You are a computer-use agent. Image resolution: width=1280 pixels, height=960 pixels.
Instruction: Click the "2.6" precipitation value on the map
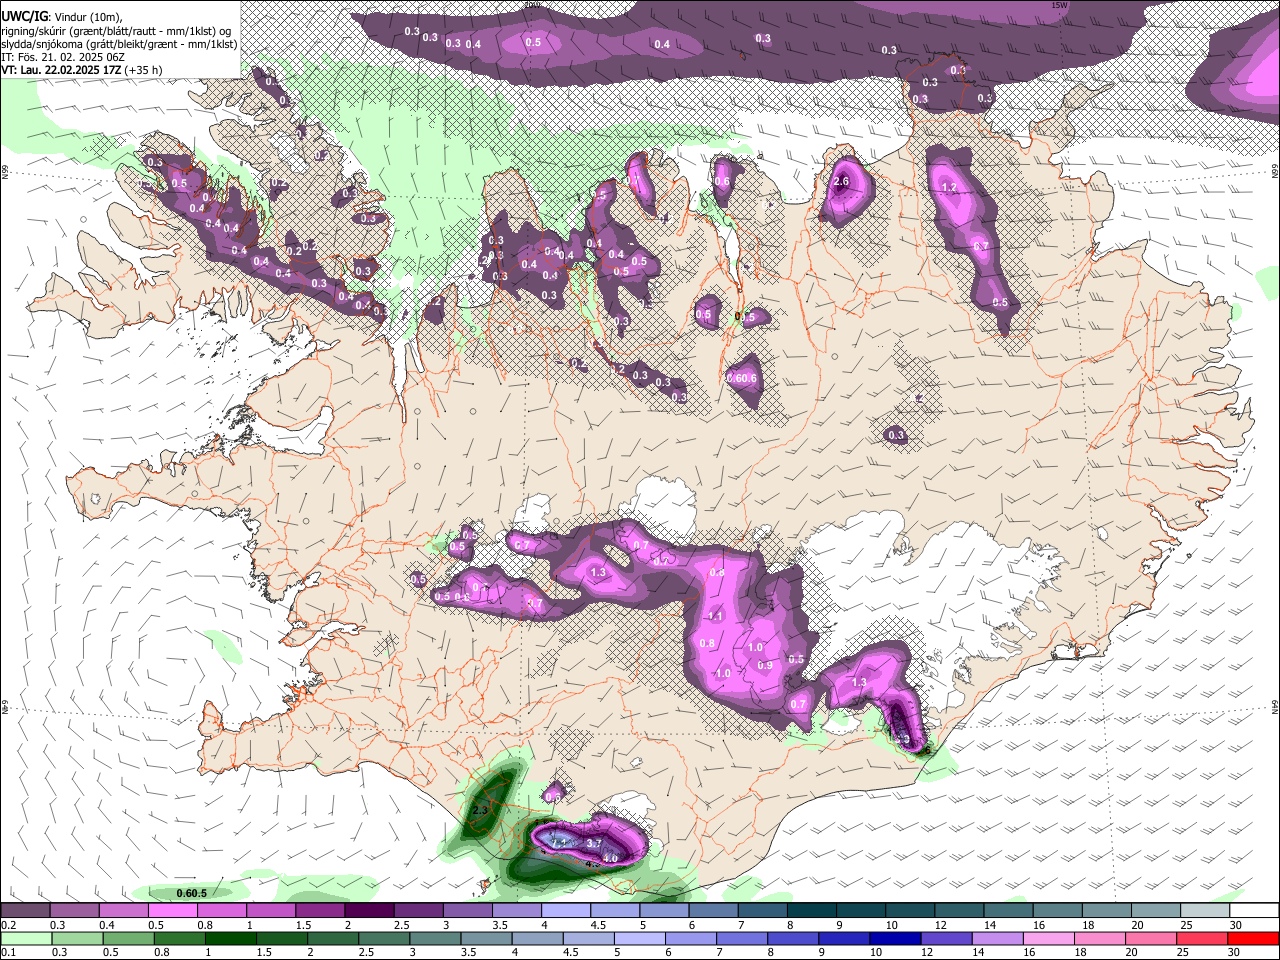[x=841, y=182]
